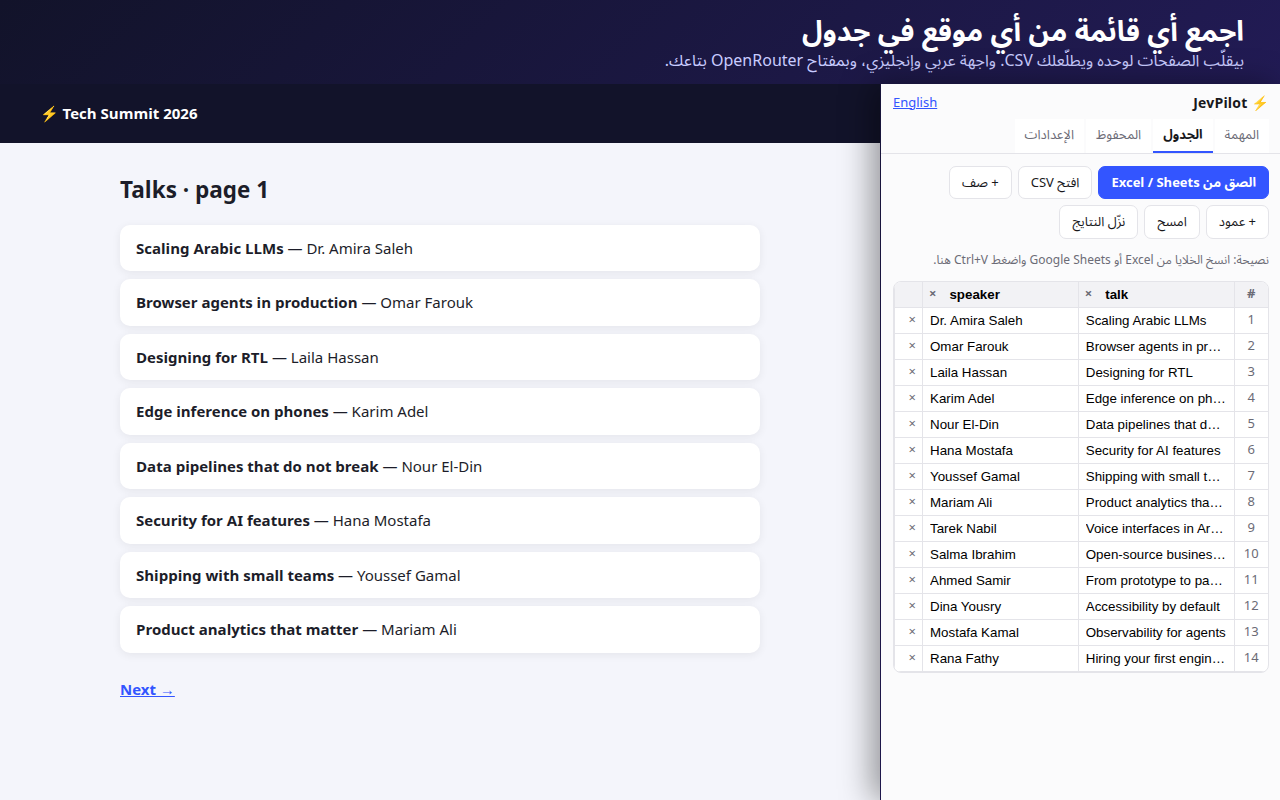
Task: Click the امسح clear button
Action: click(1172, 222)
